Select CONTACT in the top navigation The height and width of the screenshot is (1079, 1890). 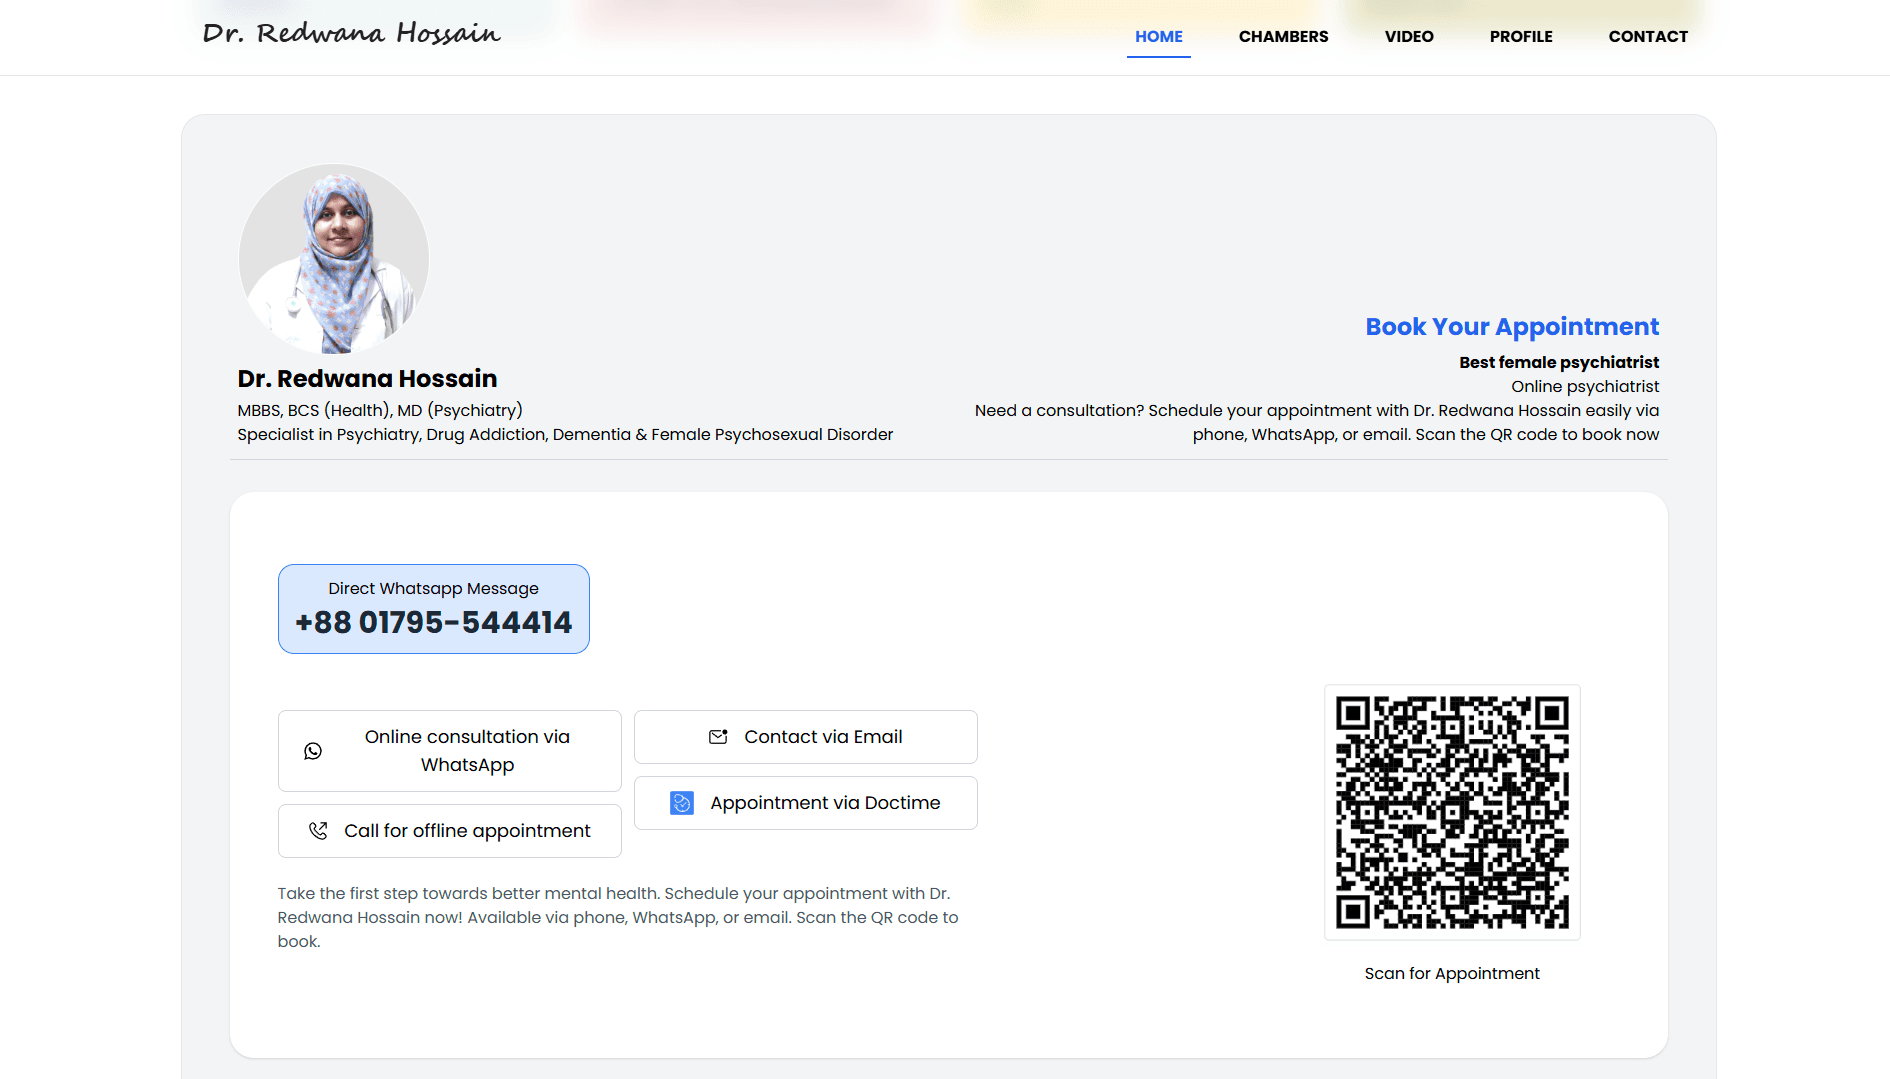pos(1647,37)
